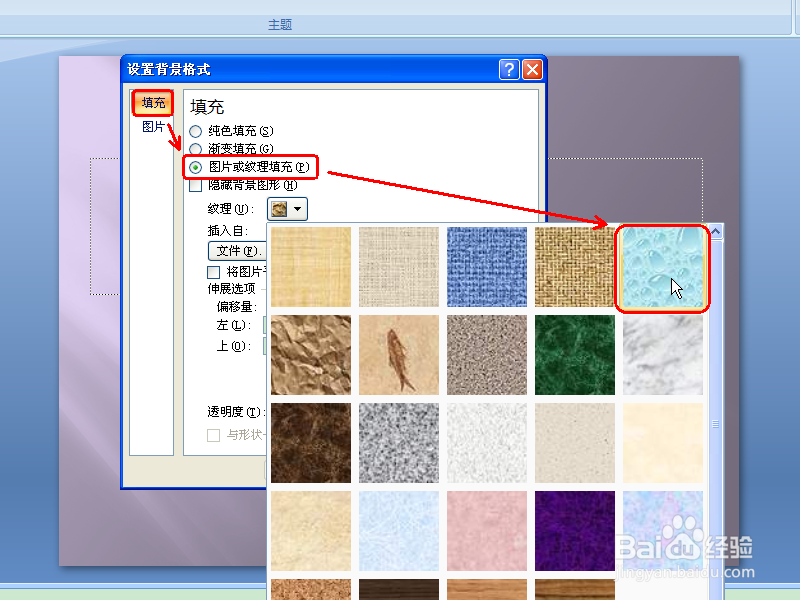The image size is (800, 600).
Task: Choose the green marble texture
Action: [x=574, y=355]
